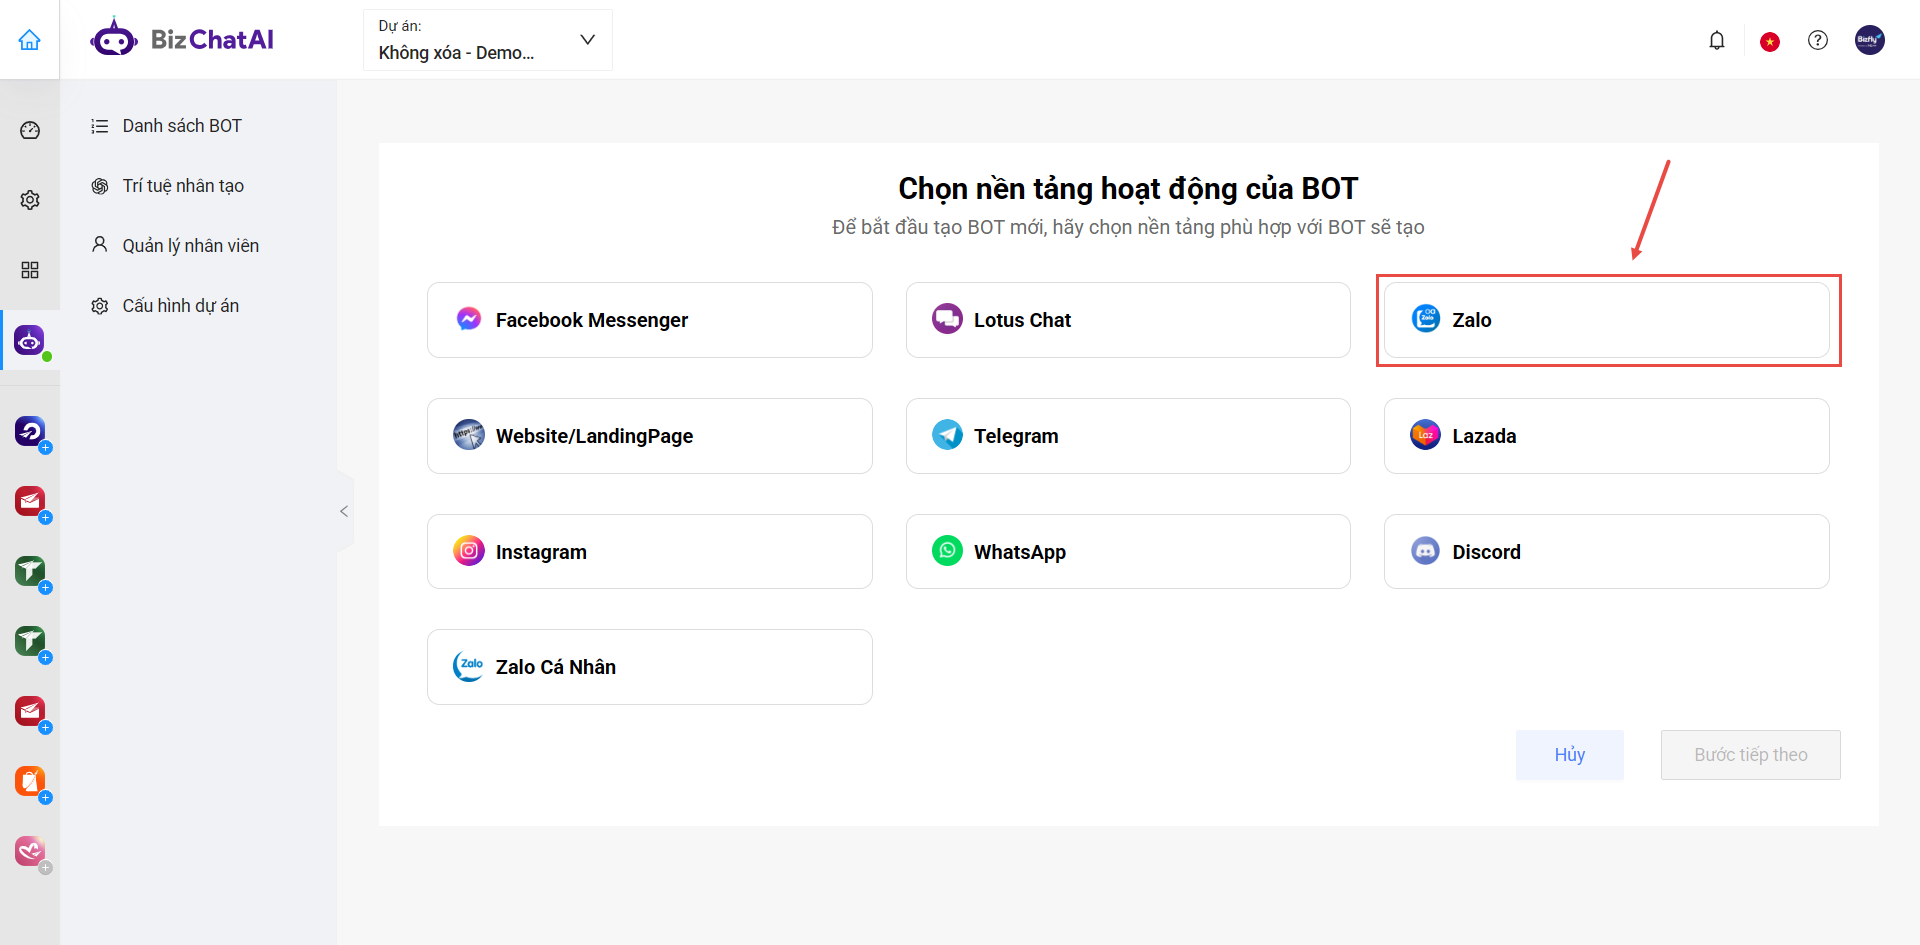Image resolution: width=1920 pixels, height=945 pixels.
Task: Choose Website/LandingPage platform
Action: 650,436
